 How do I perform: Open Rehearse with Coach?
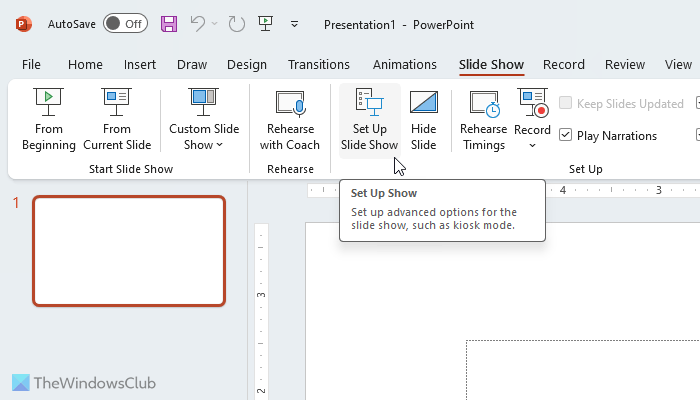290,118
